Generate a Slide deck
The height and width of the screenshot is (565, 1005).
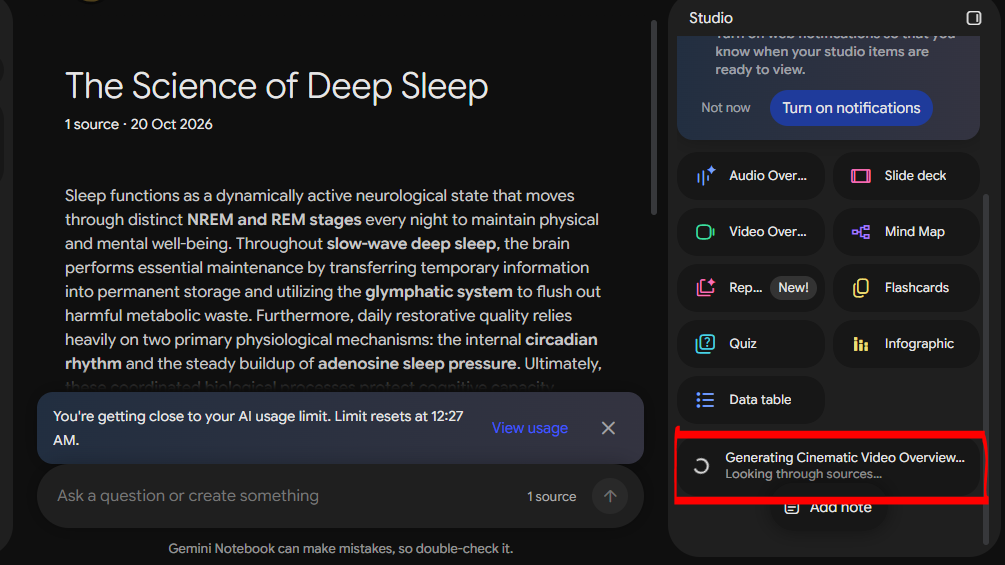tap(906, 176)
